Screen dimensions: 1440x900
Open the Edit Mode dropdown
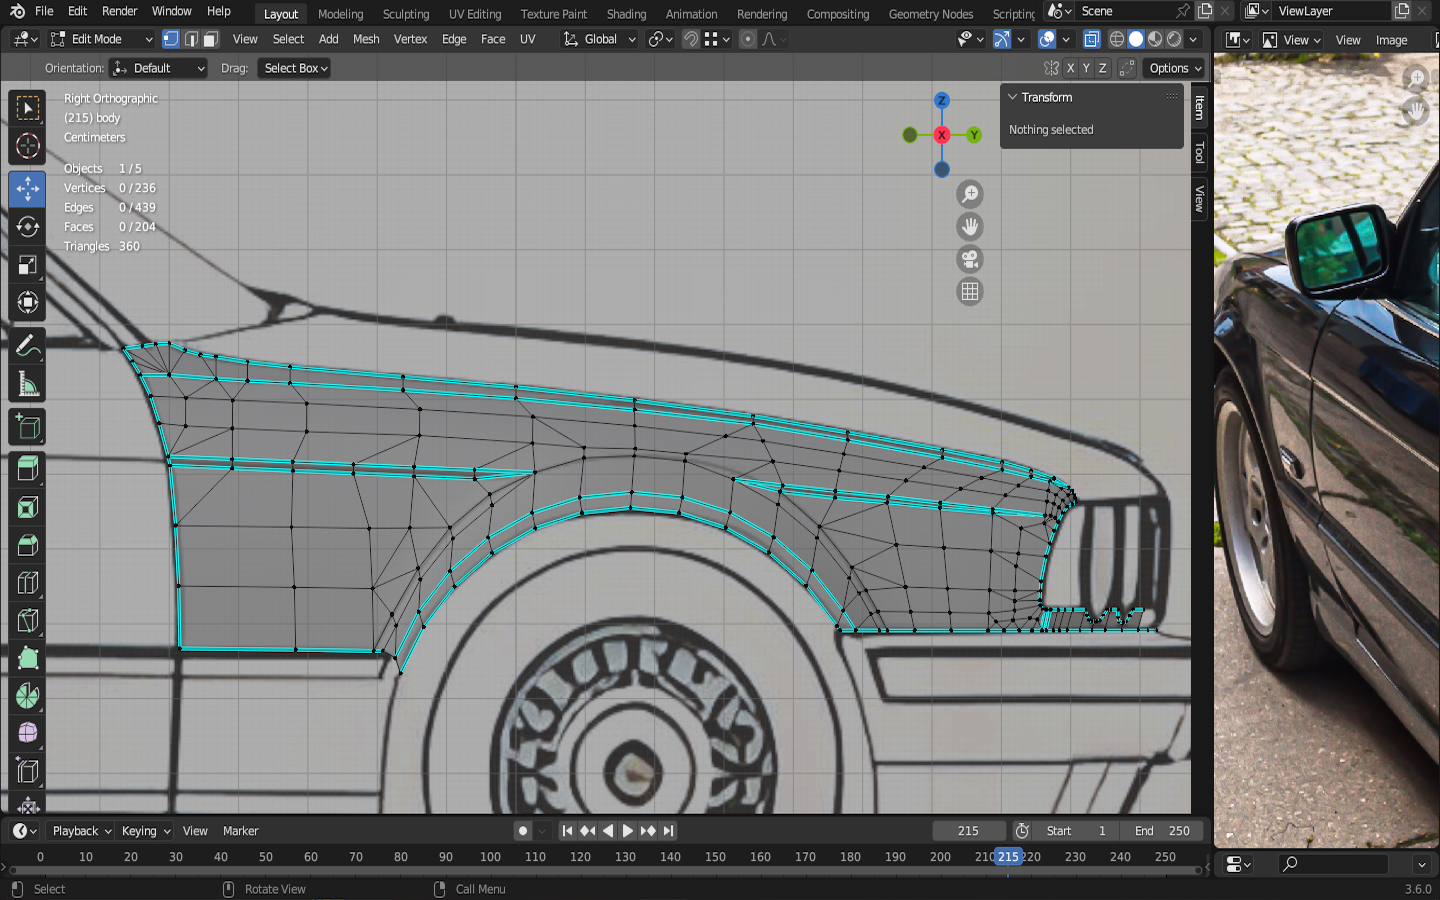tap(101, 39)
